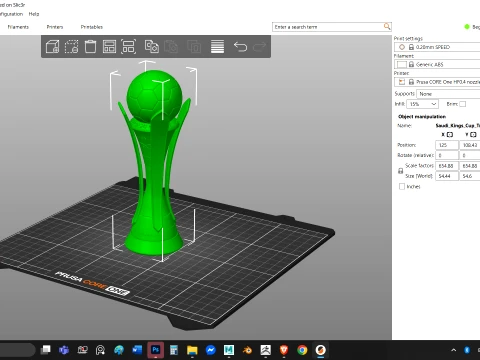Switch to the Printers tab
Image resolution: width=480 pixels, height=360 pixels.
[55, 27]
